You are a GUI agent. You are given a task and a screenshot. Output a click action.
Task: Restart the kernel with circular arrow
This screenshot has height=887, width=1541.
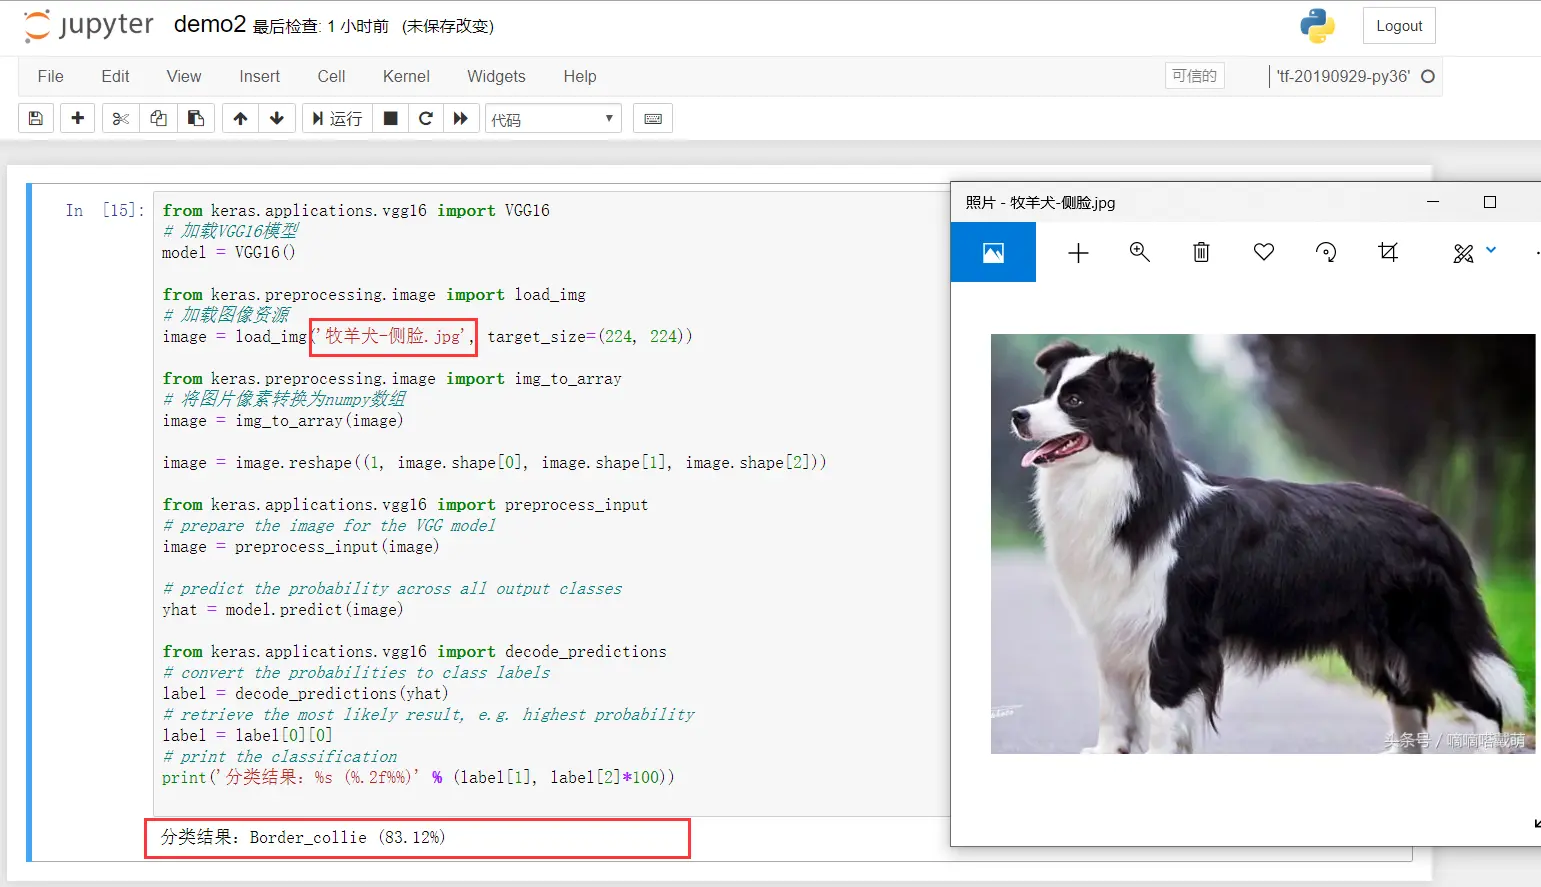click(x=426, y=119)
